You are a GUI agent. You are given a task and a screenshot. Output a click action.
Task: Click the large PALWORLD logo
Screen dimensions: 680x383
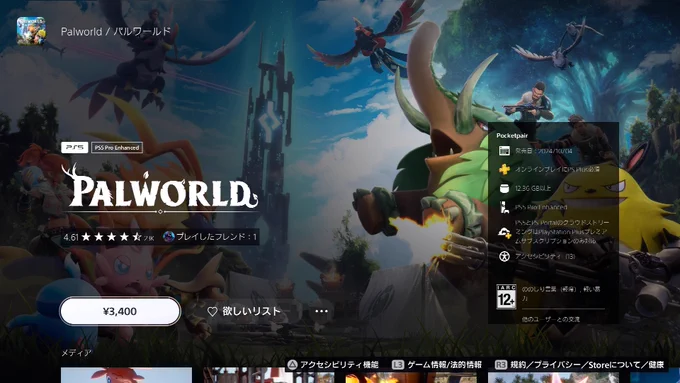click(160, 188)
